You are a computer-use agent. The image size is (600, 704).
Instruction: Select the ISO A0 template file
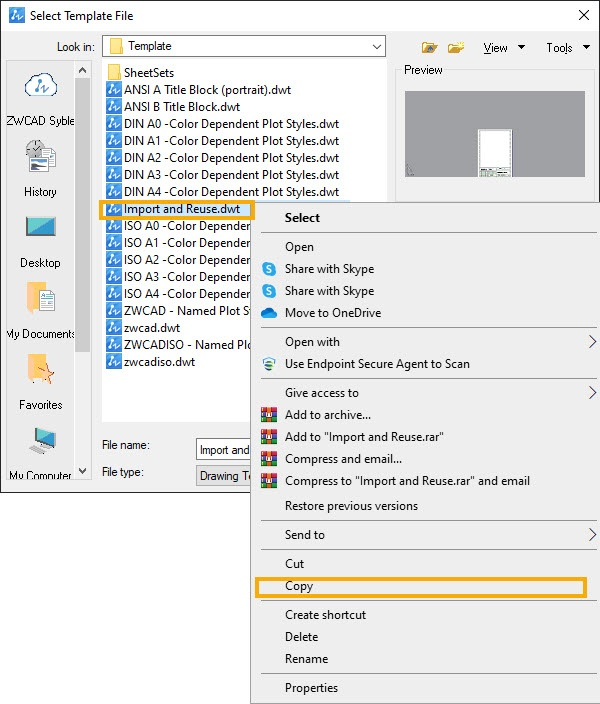178,226
